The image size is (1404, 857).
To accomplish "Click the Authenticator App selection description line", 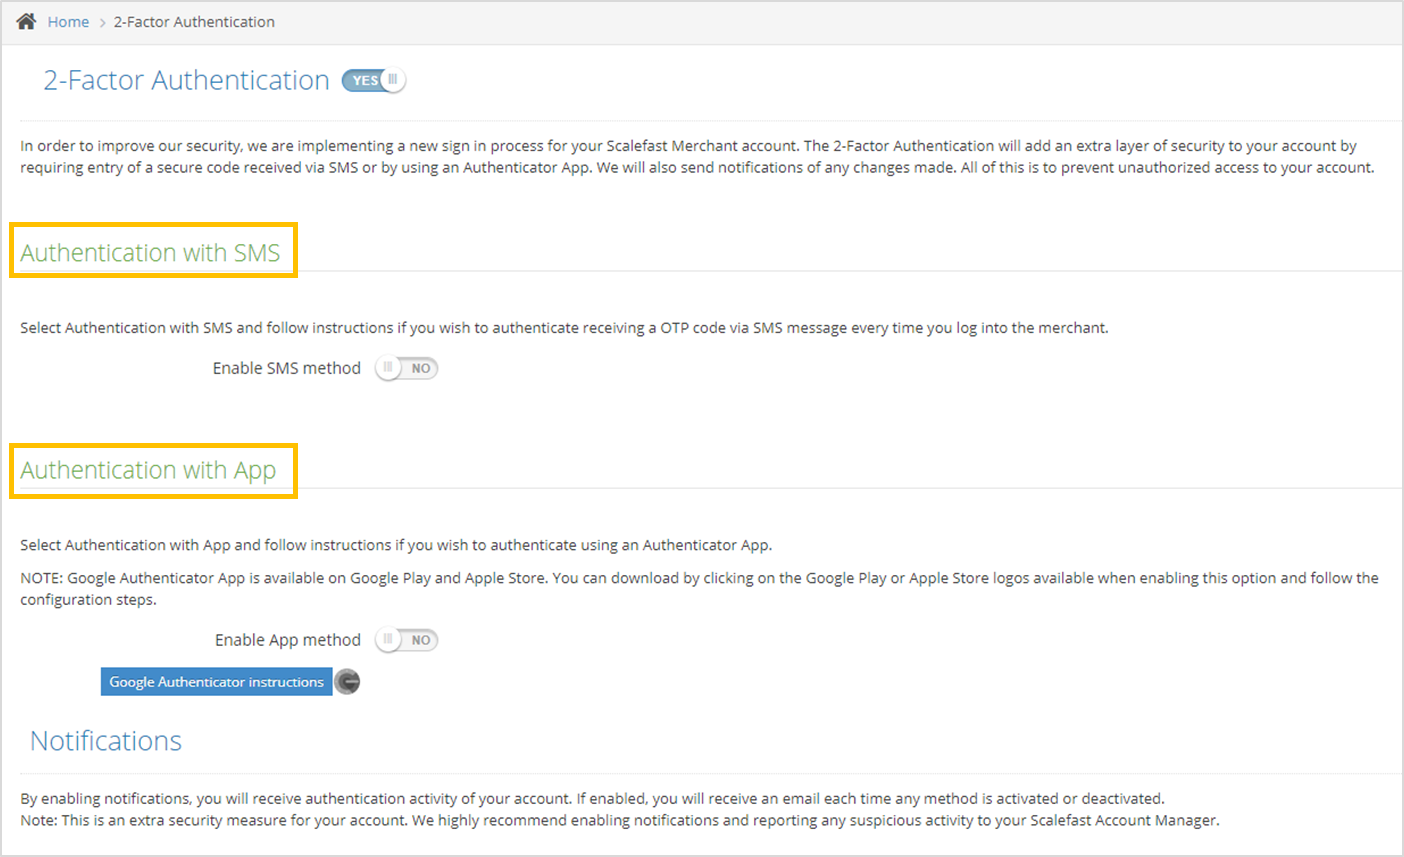I will coord(396,545).
